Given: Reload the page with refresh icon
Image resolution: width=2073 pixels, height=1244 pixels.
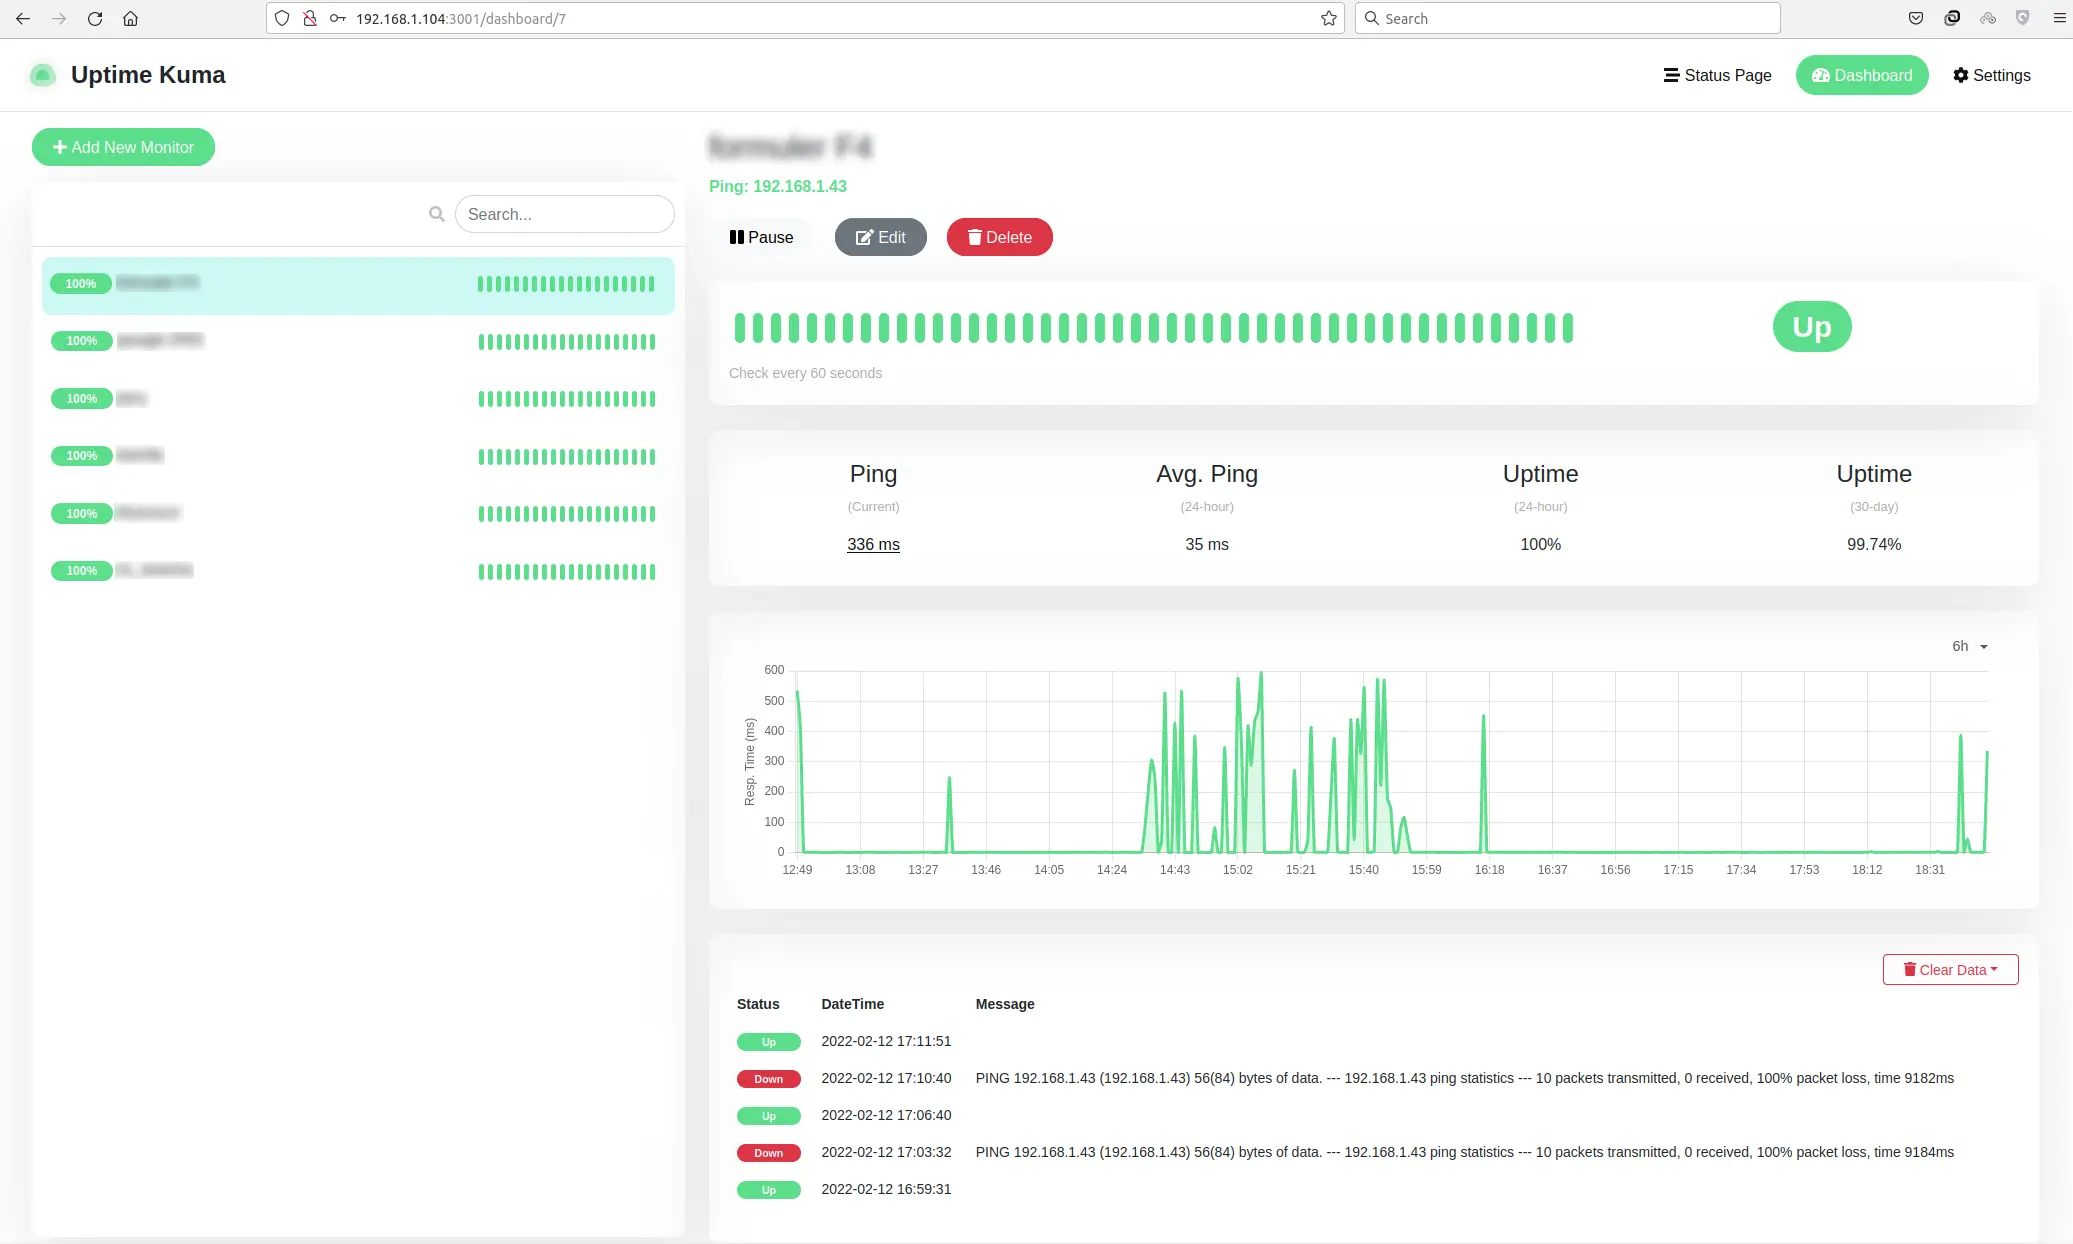Looking at the screenshot, I should pyautogui.click(x=95, y=19).
